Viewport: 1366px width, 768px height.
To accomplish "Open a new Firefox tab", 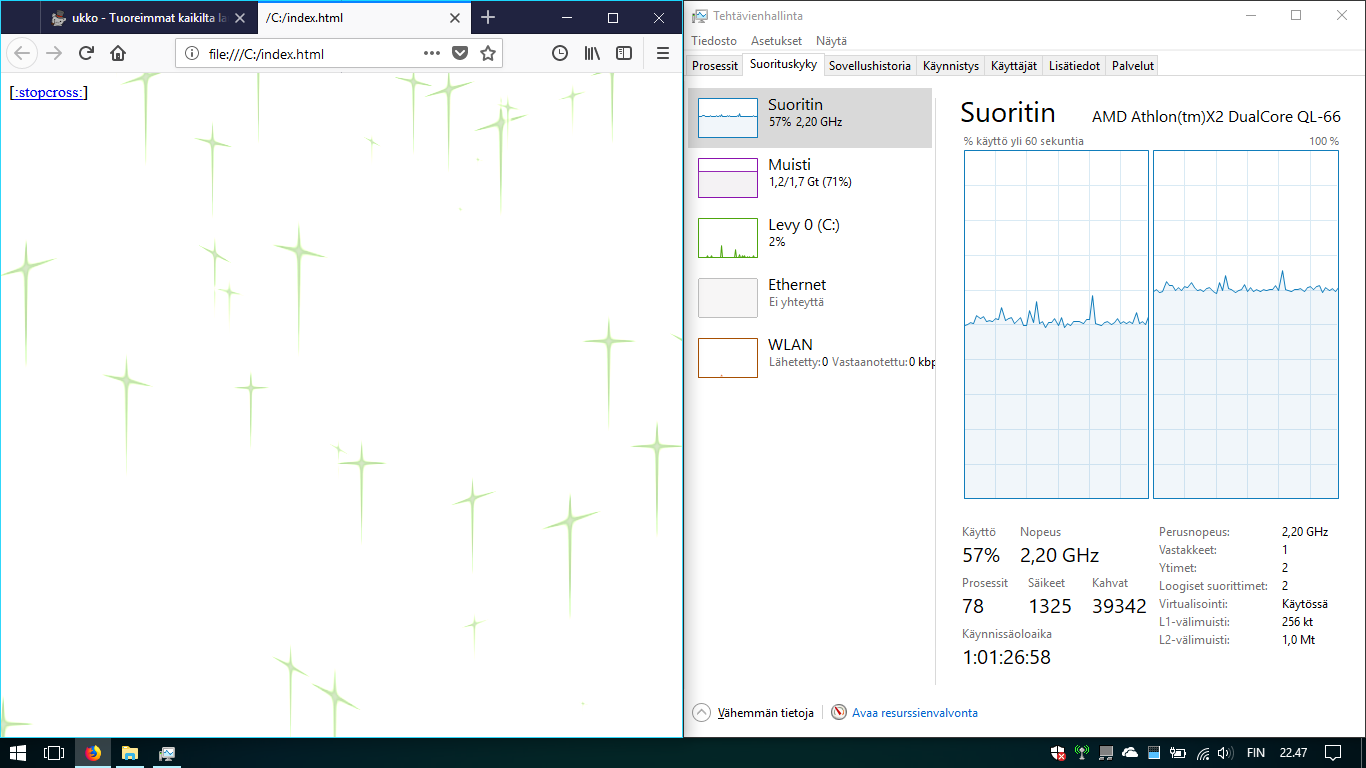I will tap(488, 18).
